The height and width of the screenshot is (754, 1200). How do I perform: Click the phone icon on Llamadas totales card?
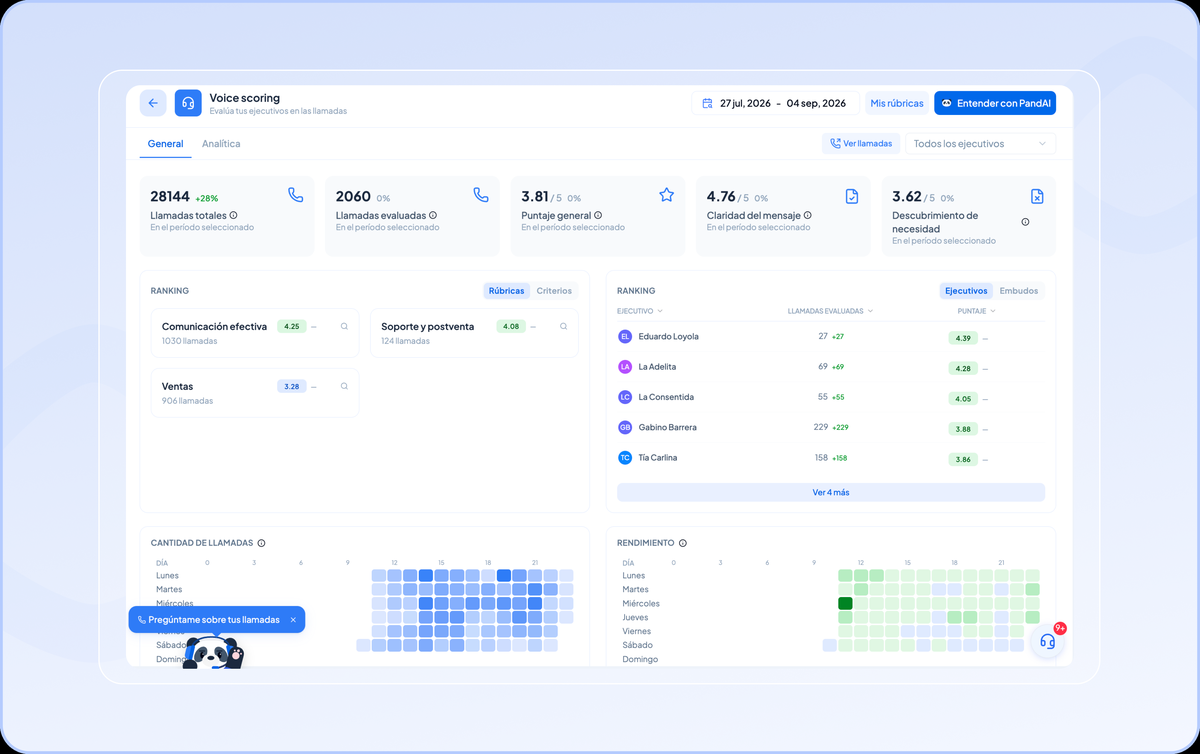(295, 195)
